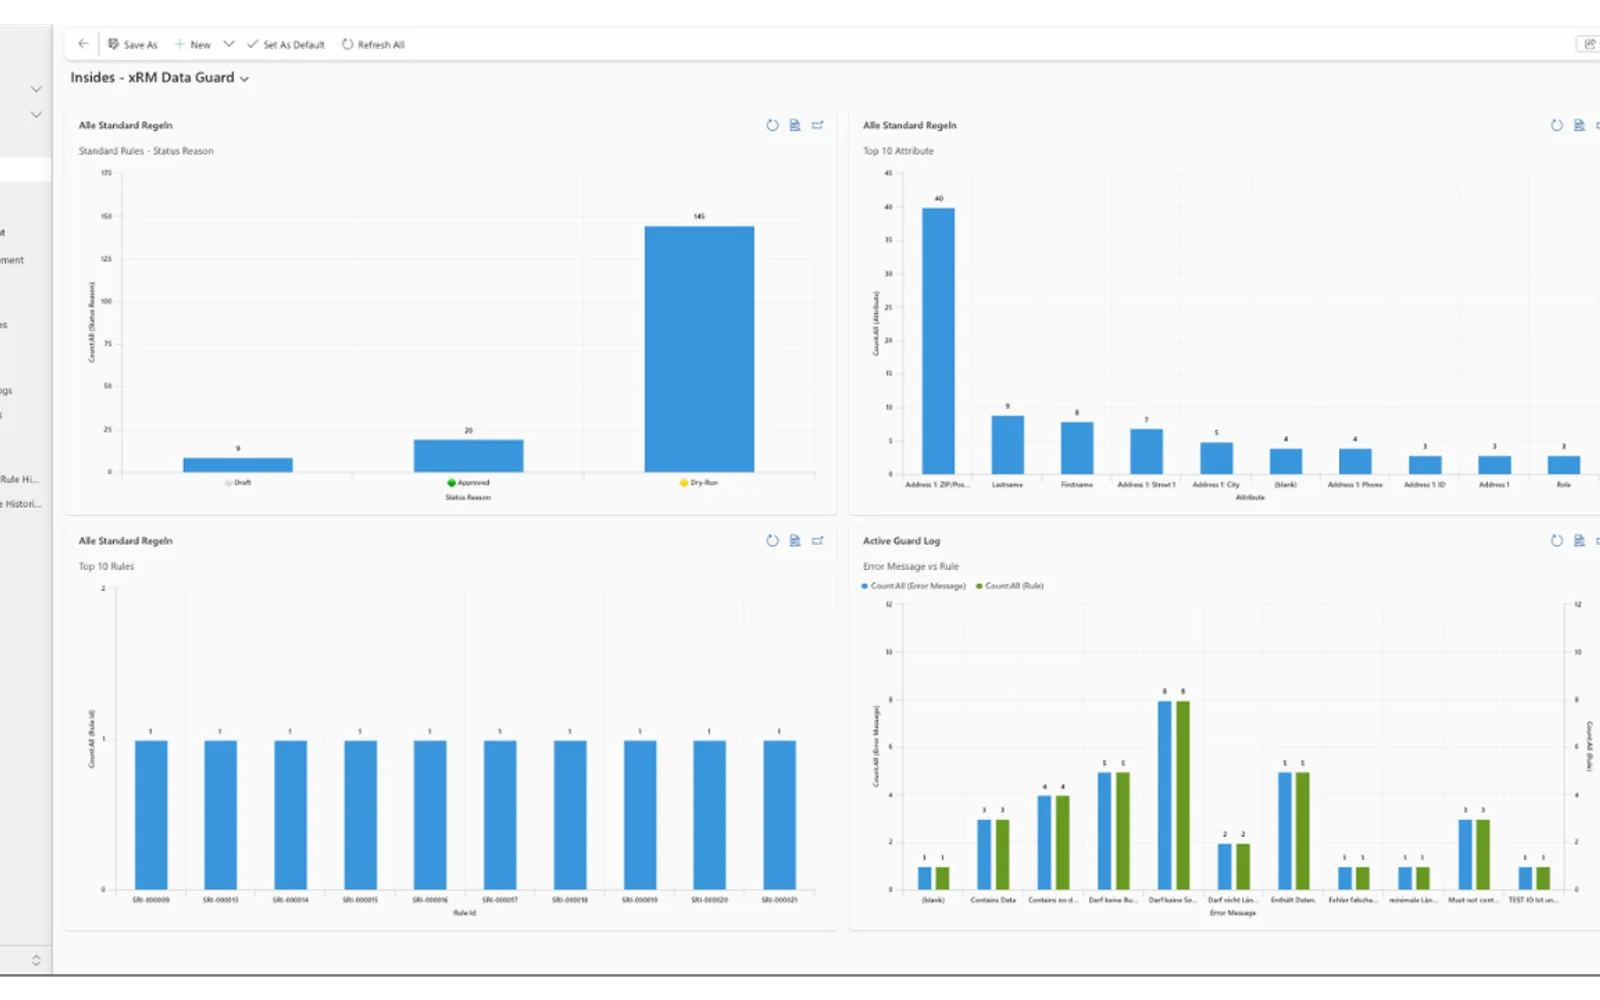Collapse the second sidebar group chevron
Screen dimensions: 1600x1000
pyautogui.click(x=36, y=114)
